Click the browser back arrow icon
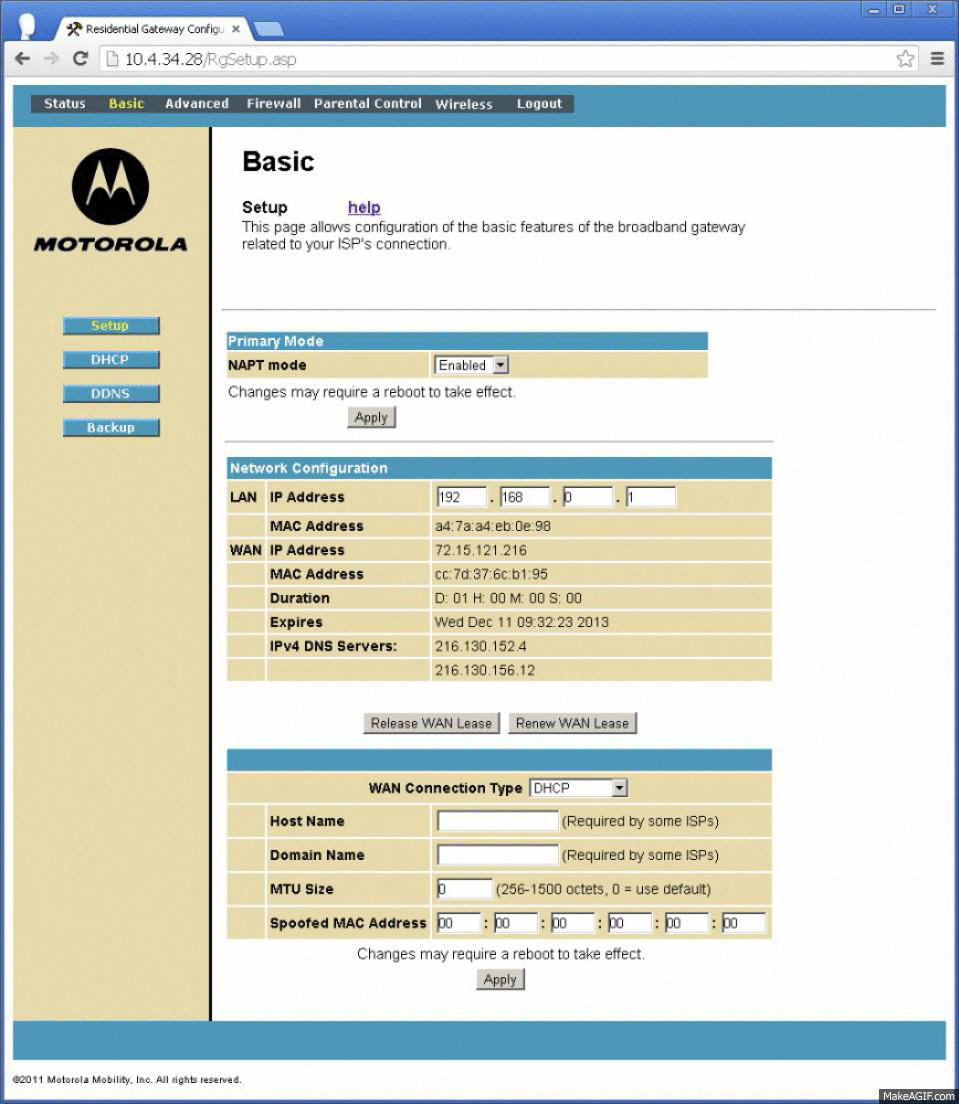959x1104 pixels. 22,59
